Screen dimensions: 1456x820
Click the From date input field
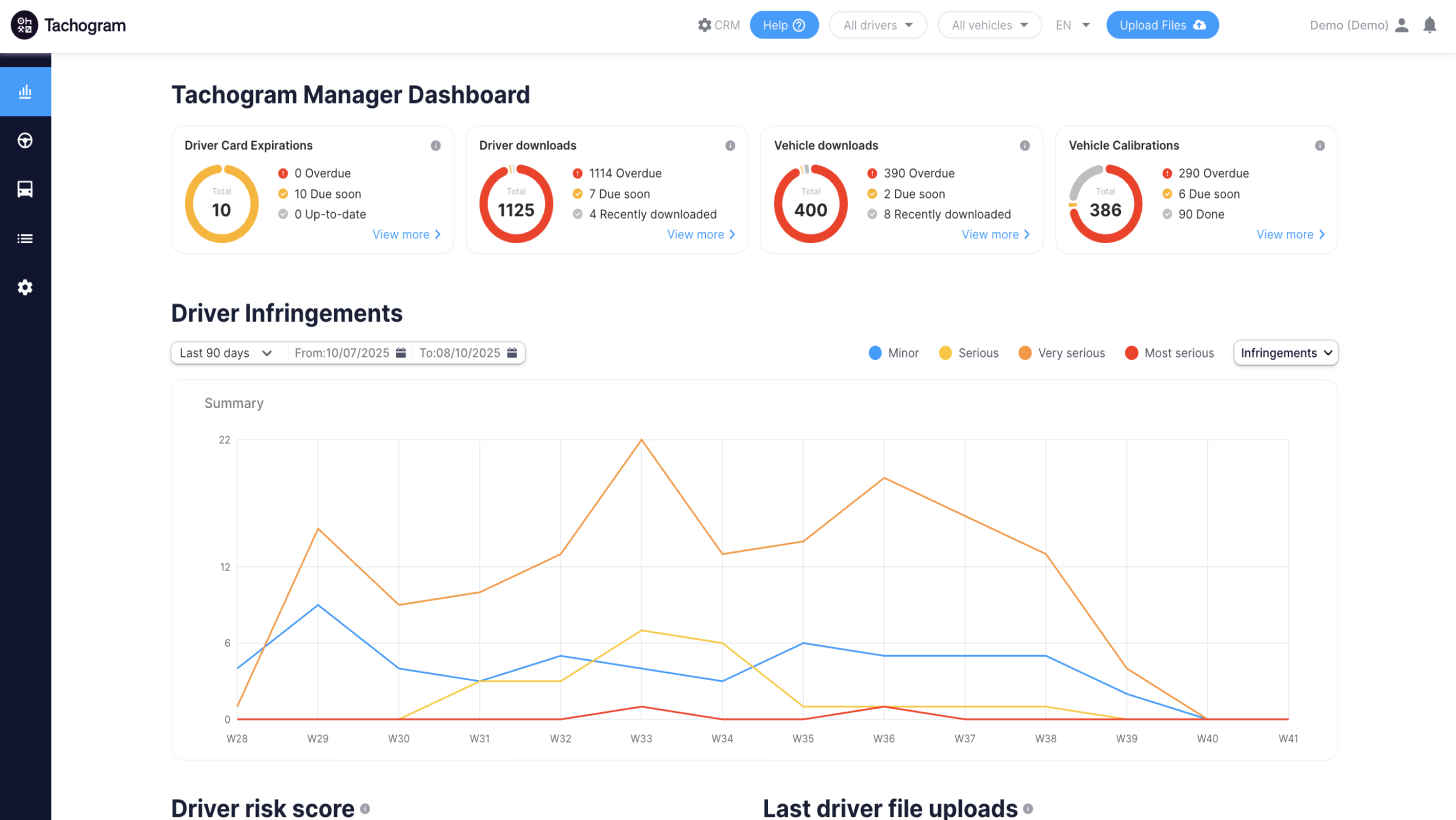coord(345,352)
